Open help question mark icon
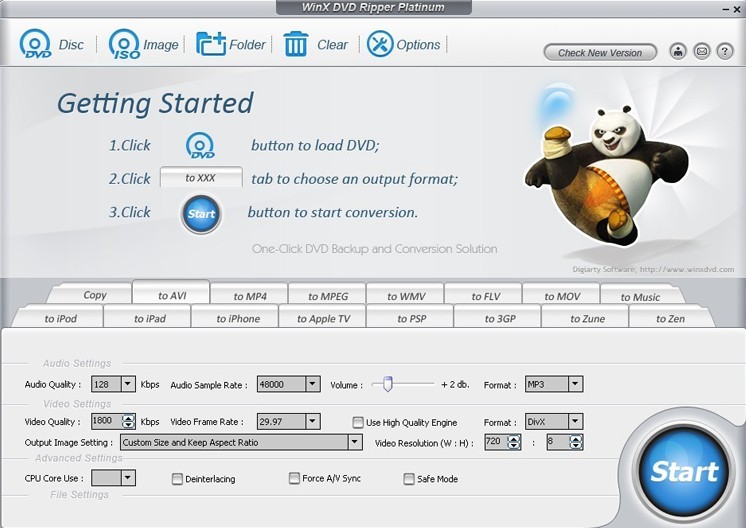This screenshot has height=528, width=746. (x=725, y=51)
